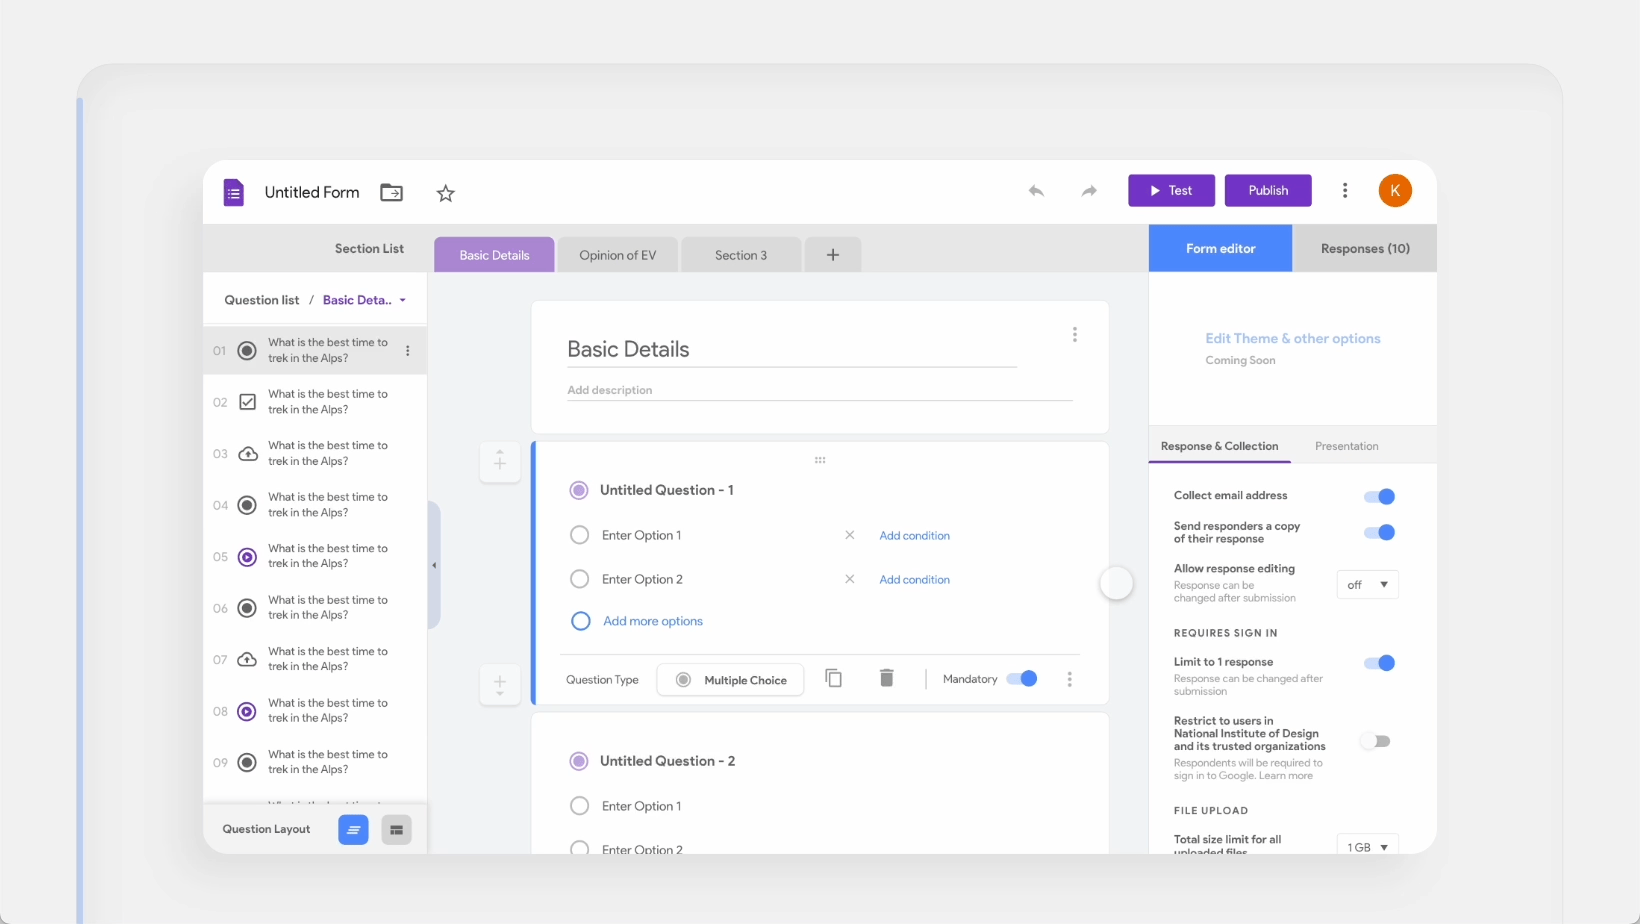The width and height of the screenshot is (1640, 924).
Task: Switch to the Opinion of EV tab
Action: 618,255
